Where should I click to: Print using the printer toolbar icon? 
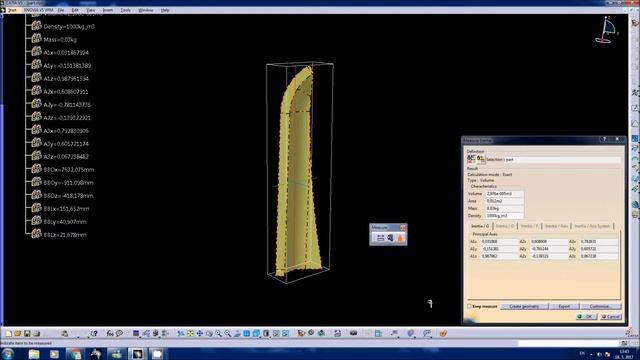click(x=36, y=333)
